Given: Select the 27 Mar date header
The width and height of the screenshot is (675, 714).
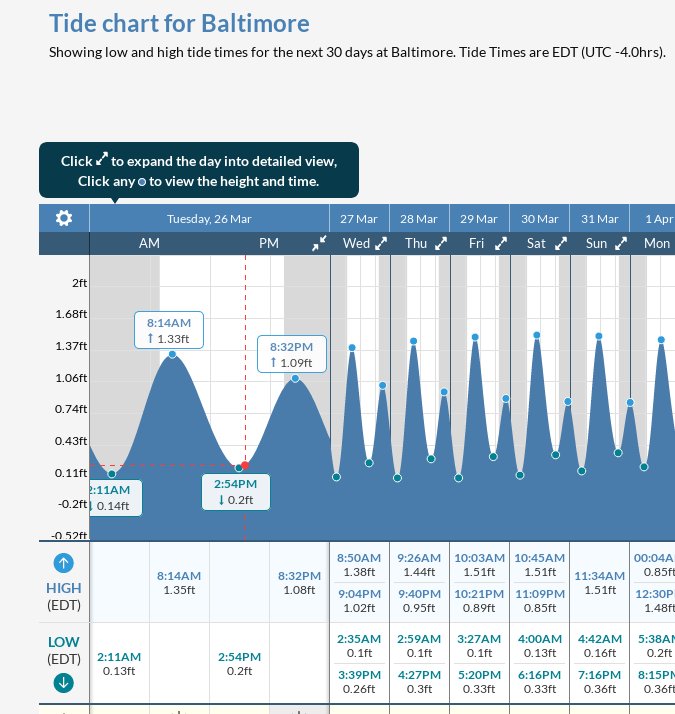Looking at the screenshot, I should (359, 219).
